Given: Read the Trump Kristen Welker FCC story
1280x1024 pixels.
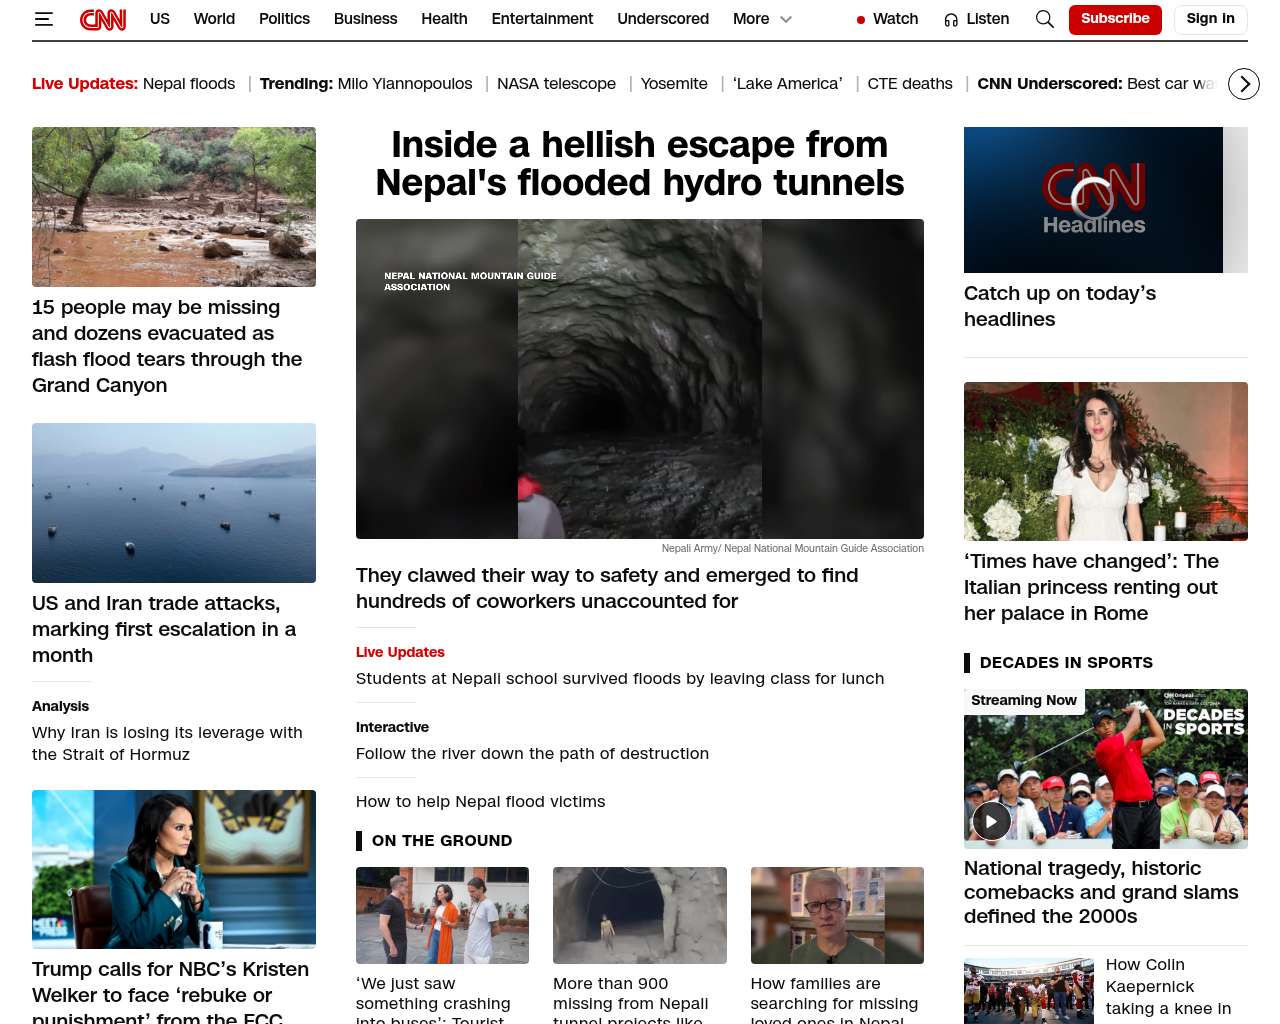Looking at the screenshot, I should coord(170,991).
